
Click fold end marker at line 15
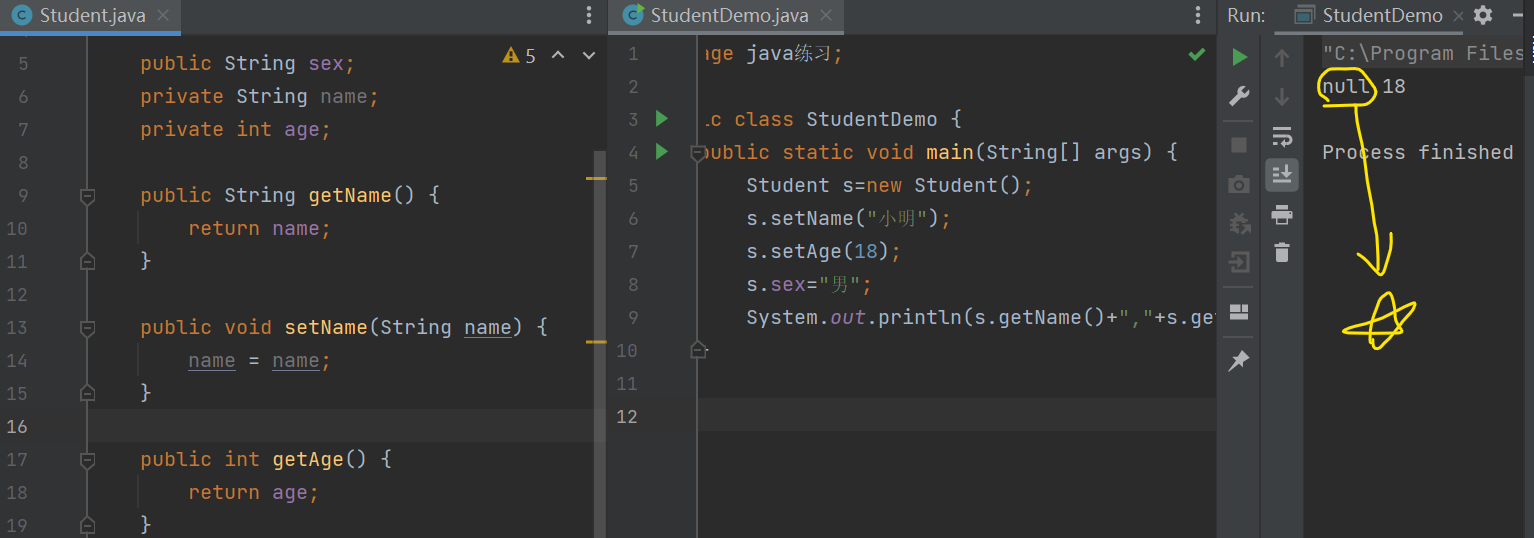tap(87, 393)
